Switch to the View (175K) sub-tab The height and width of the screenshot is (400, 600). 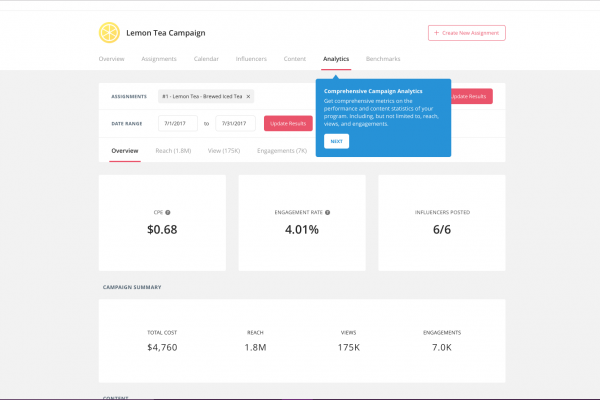pyautogui.click(x=224, y=151)
